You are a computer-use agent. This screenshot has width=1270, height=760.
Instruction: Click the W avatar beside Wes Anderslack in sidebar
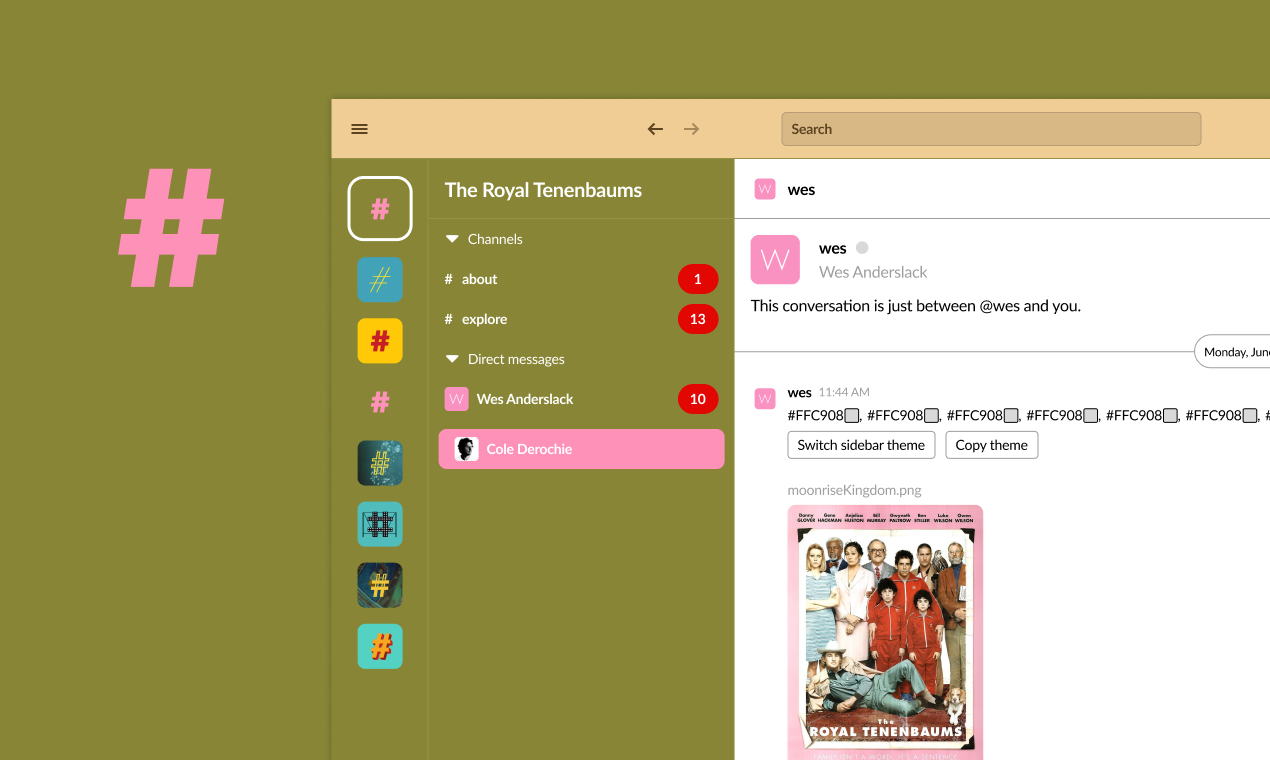tap(456, 399)
